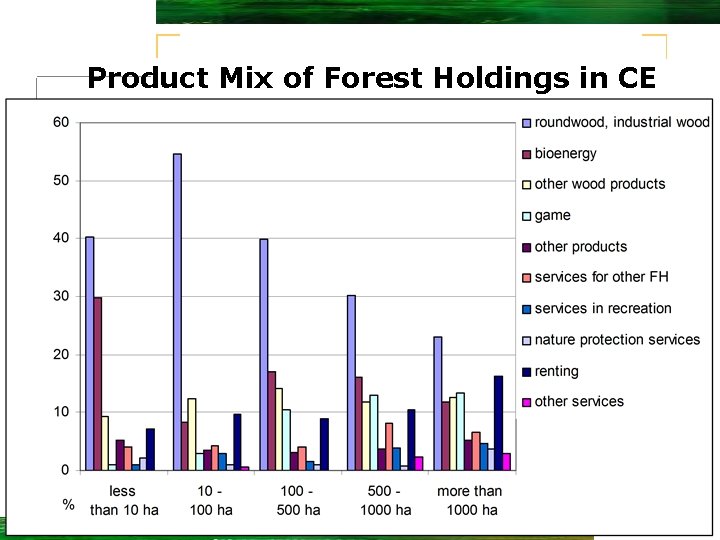Screen dimensions: 720x540
Task: Click the 'more than 1000 ha' axis label
Action: click(470, 501)
